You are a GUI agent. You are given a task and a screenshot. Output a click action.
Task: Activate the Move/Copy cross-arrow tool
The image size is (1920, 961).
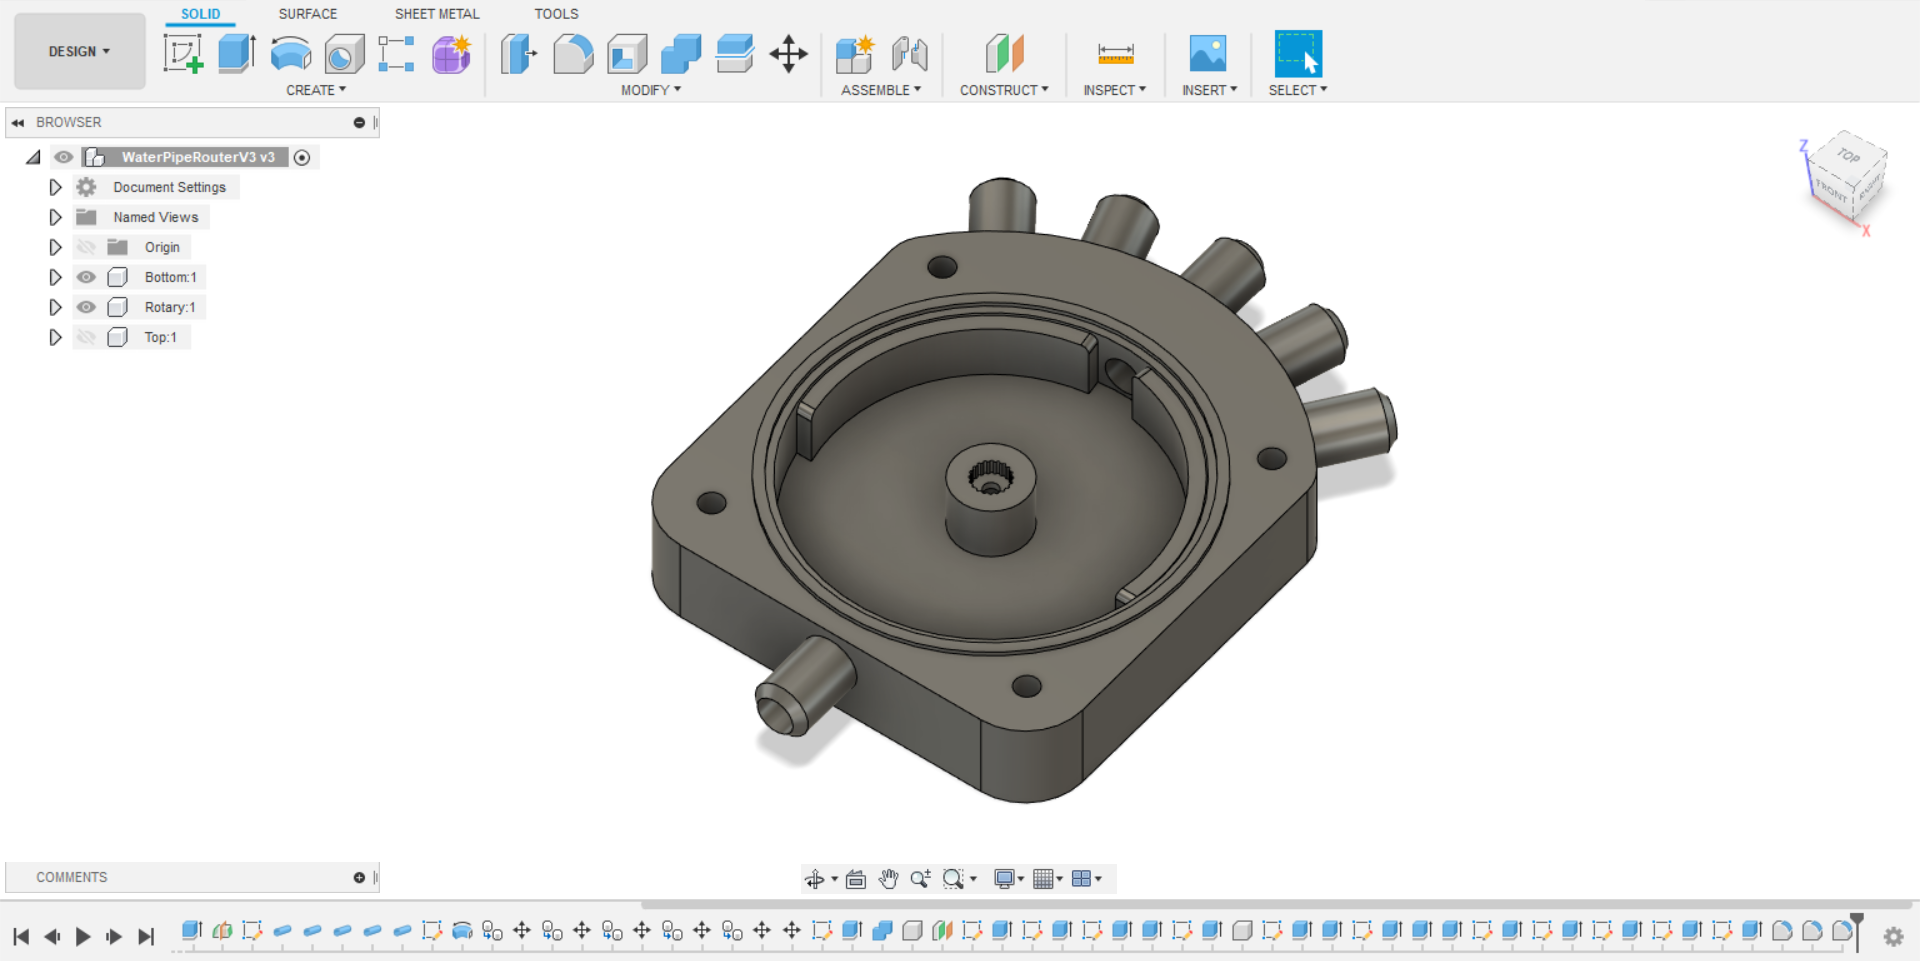[789, 54]
